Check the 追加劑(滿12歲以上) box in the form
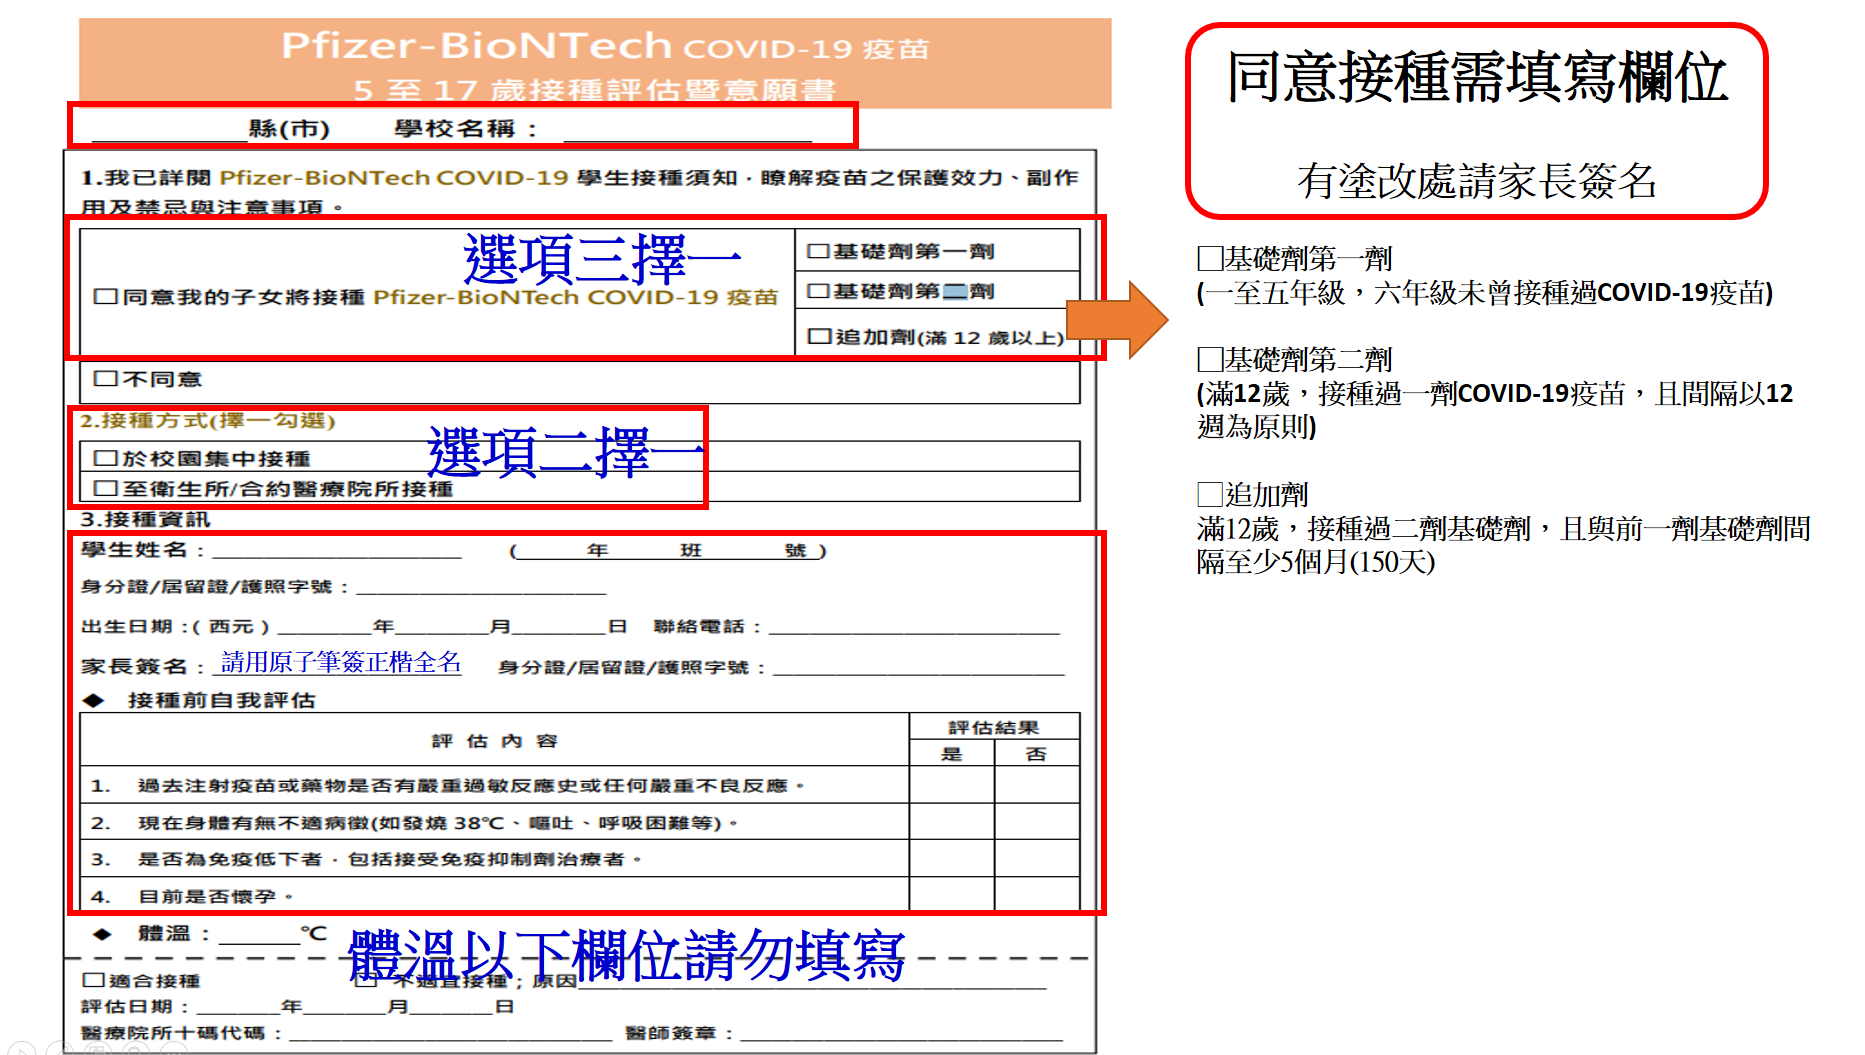The image size is (1865, 1055). [819, 337]
